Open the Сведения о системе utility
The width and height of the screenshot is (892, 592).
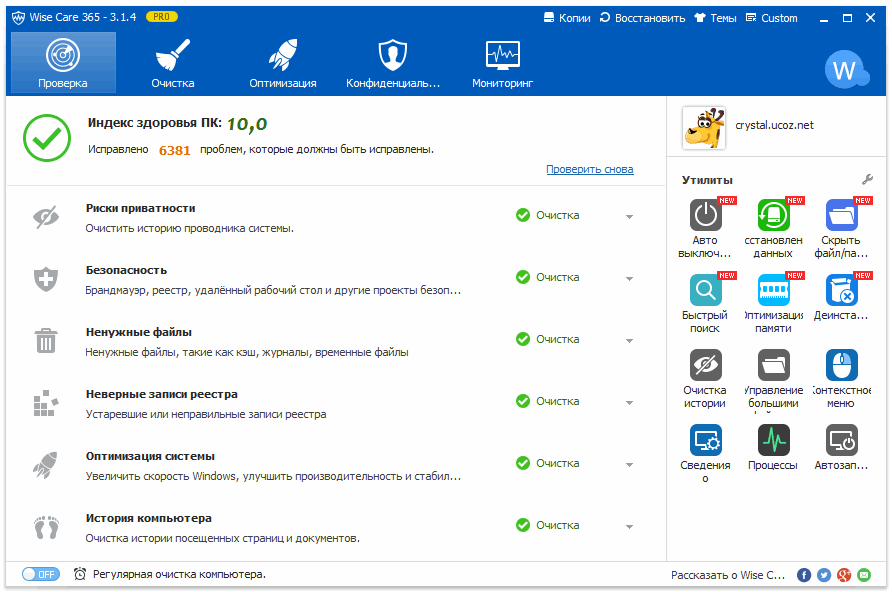705,440
